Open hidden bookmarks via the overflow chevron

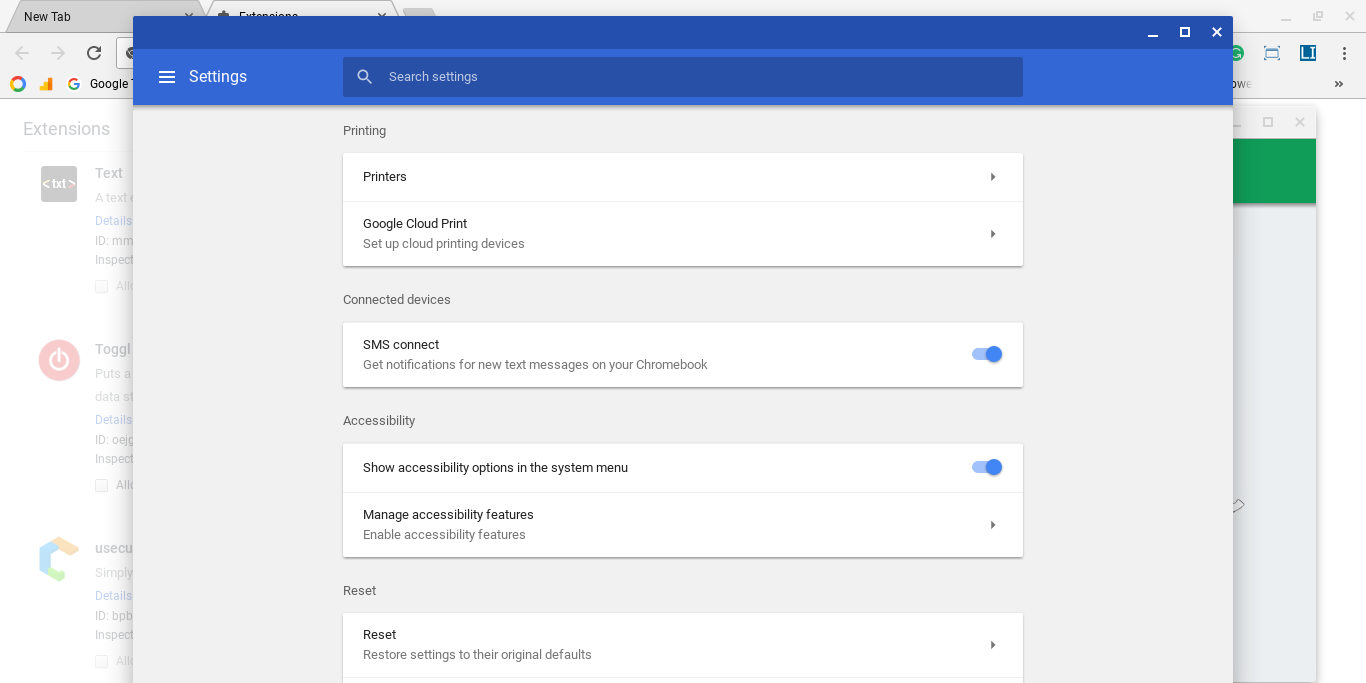pos(1338,84)
